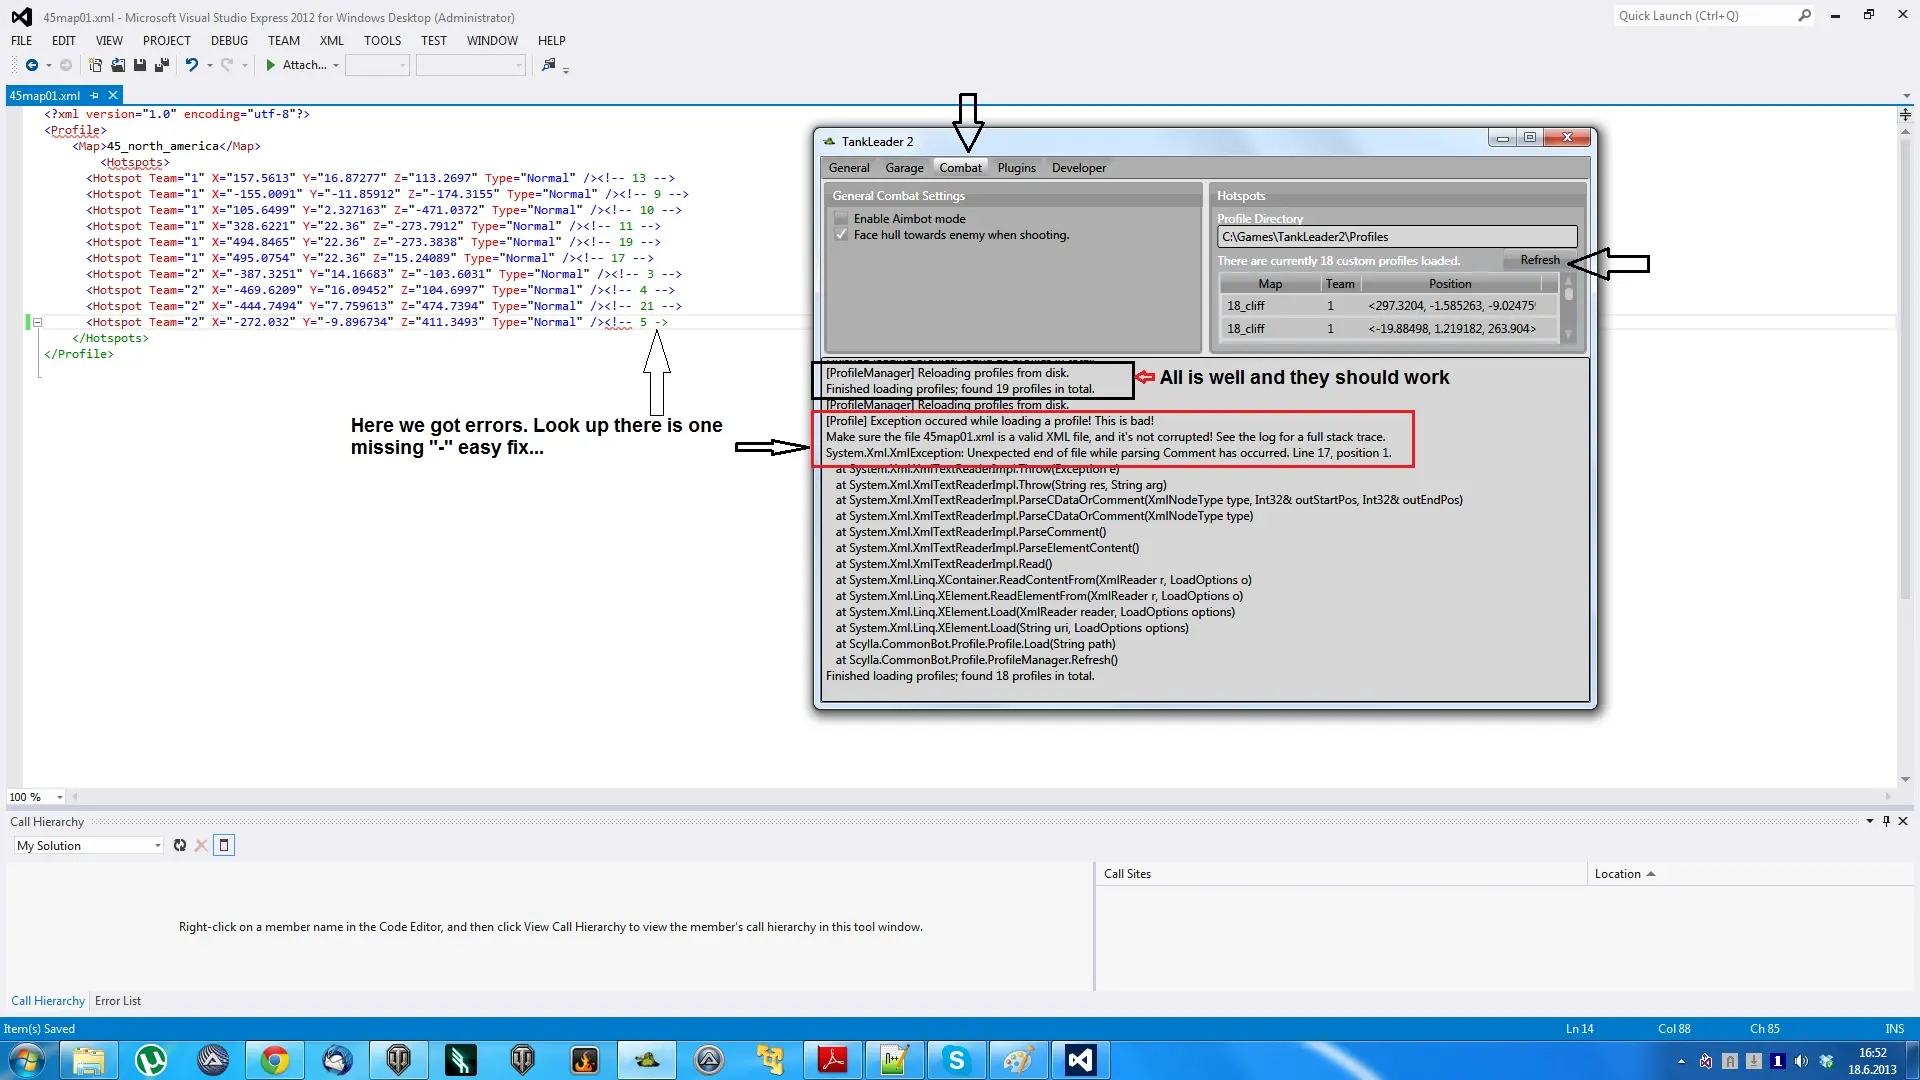Switch to the Garage tab in TankLeader

tap(904, 168)
